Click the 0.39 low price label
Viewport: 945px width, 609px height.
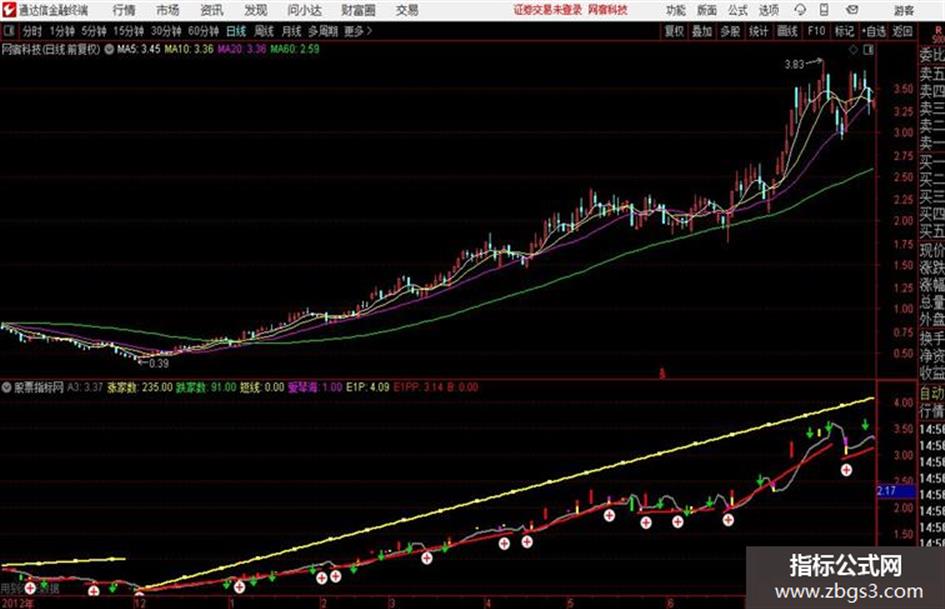[159, 364]
